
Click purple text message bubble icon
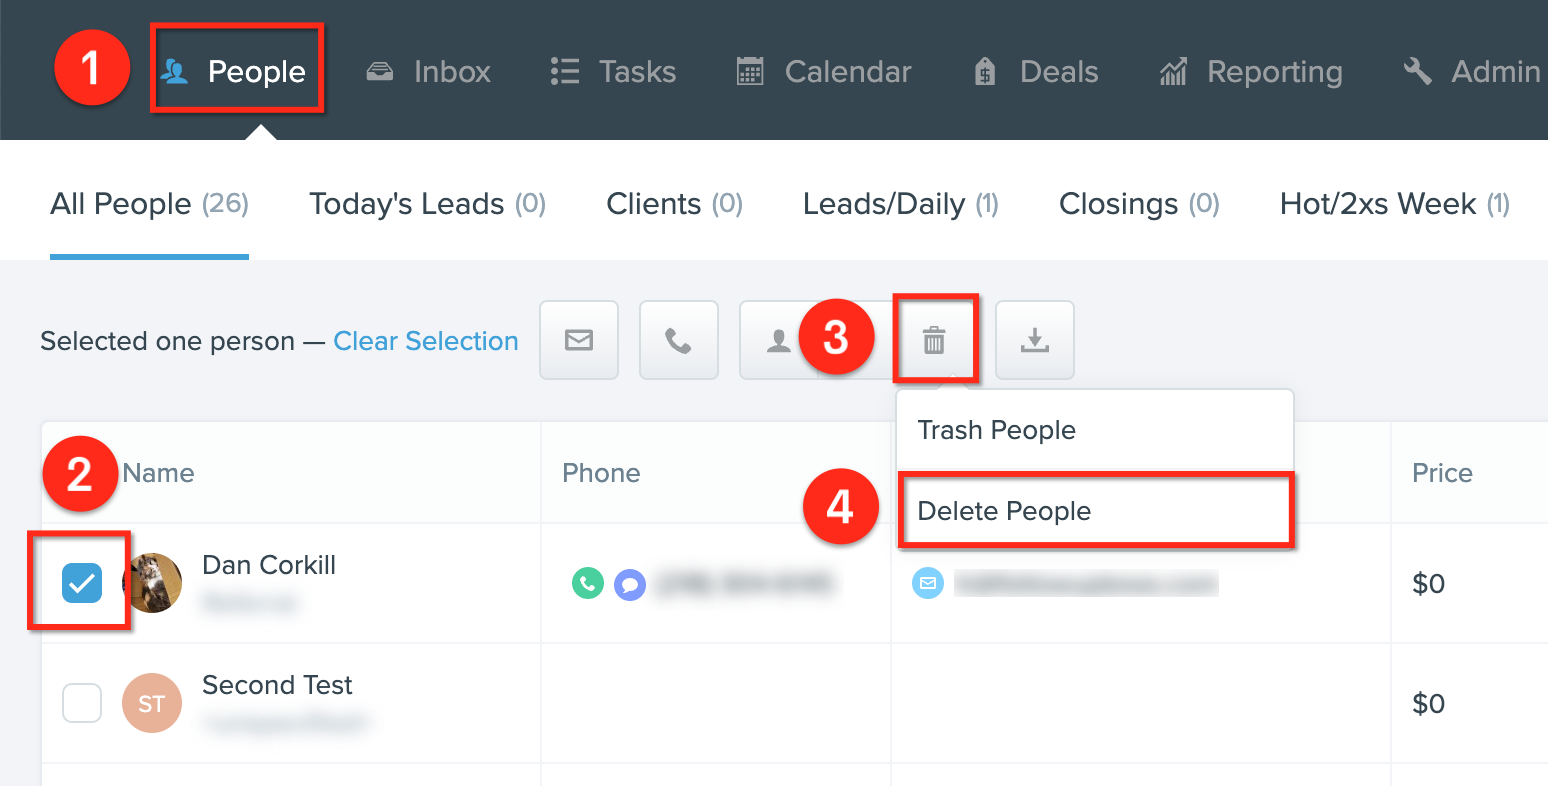point(630,583)
